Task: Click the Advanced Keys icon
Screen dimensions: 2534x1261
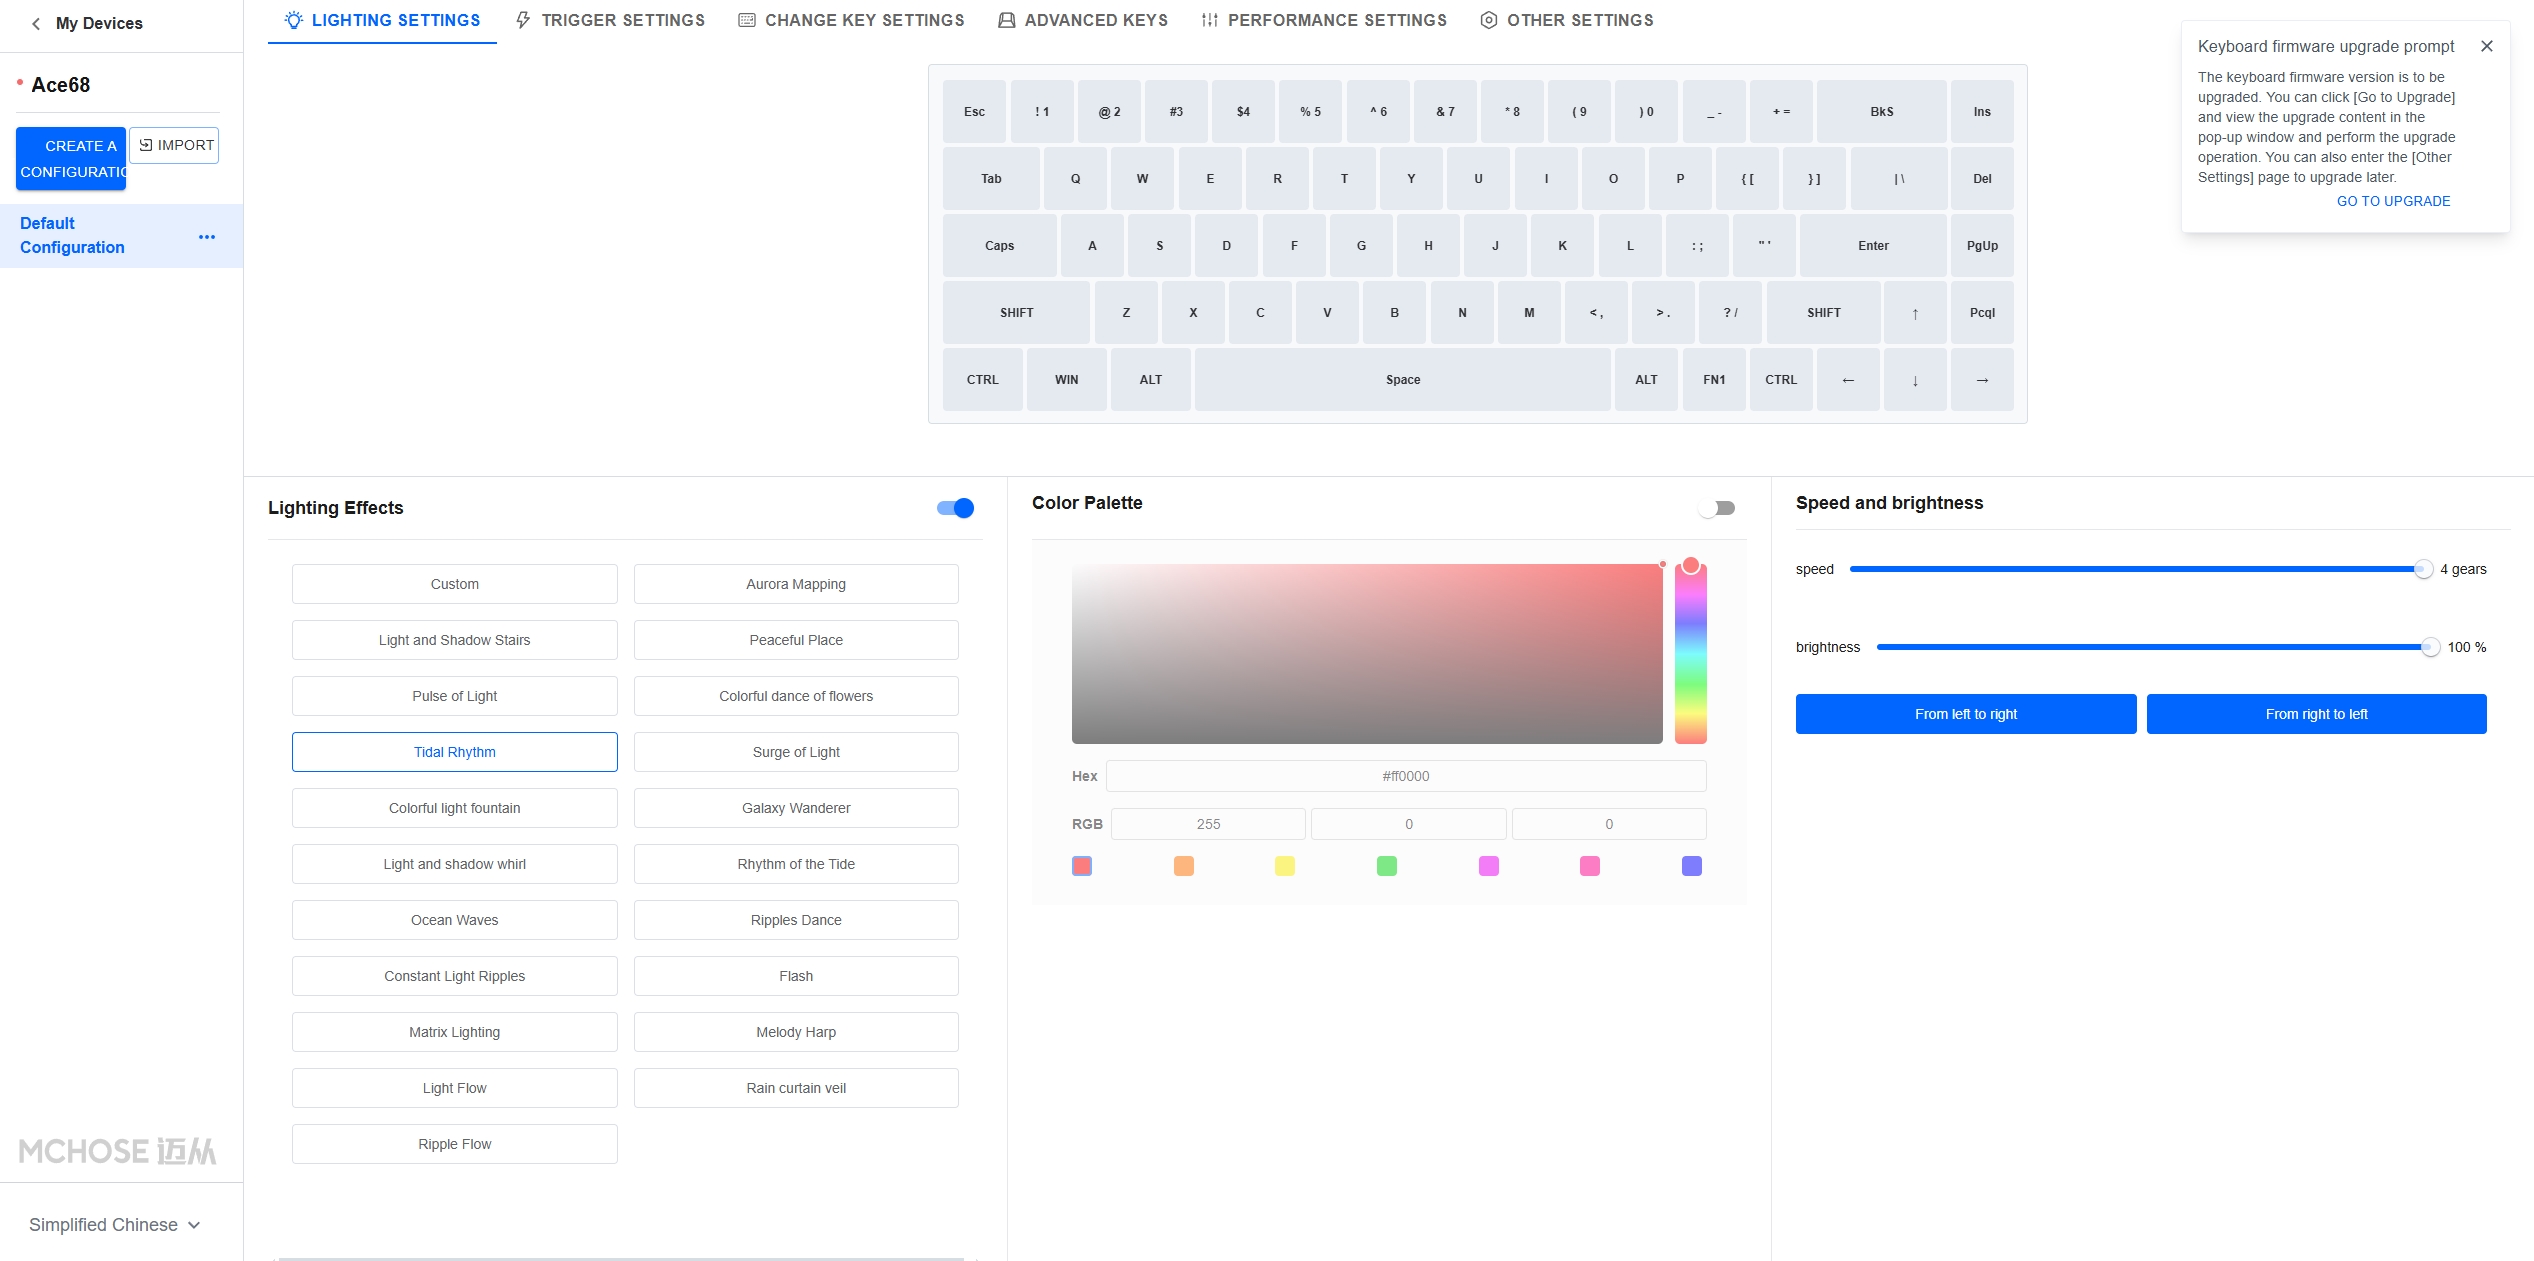Action: click(1007, 20)
